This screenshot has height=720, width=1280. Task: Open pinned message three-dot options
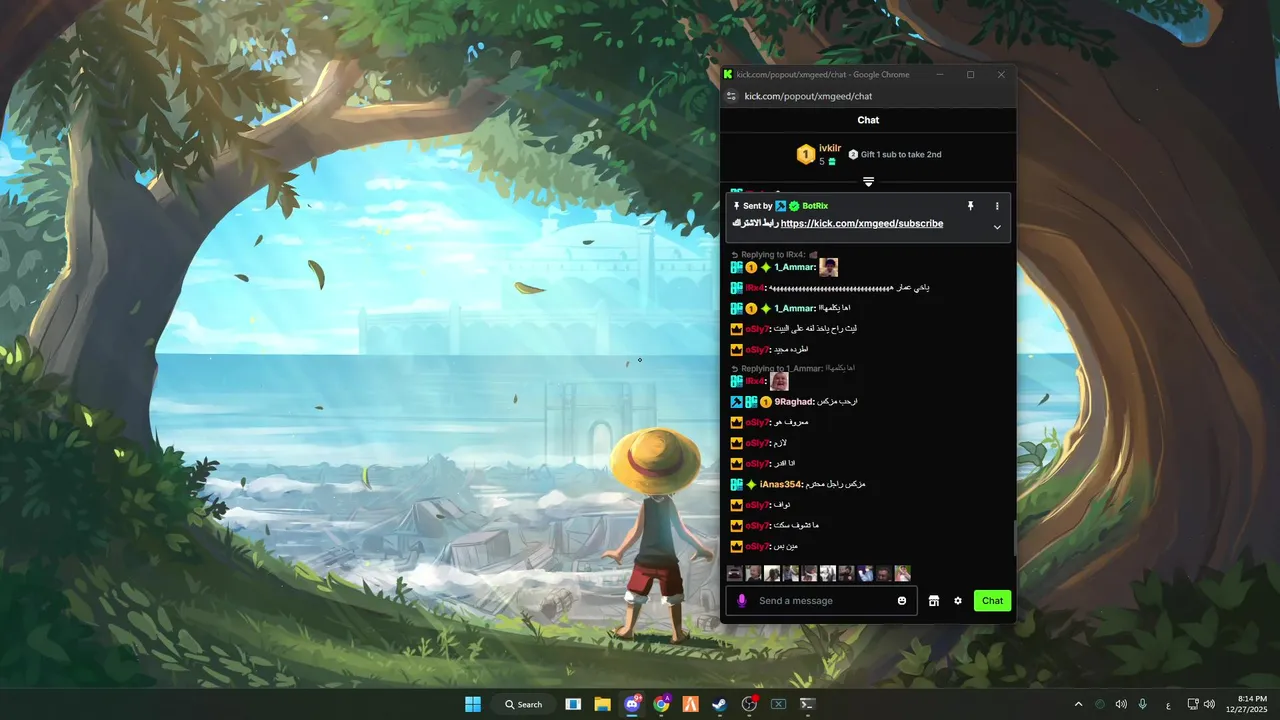pyautogui.click(x=997, y=206)
